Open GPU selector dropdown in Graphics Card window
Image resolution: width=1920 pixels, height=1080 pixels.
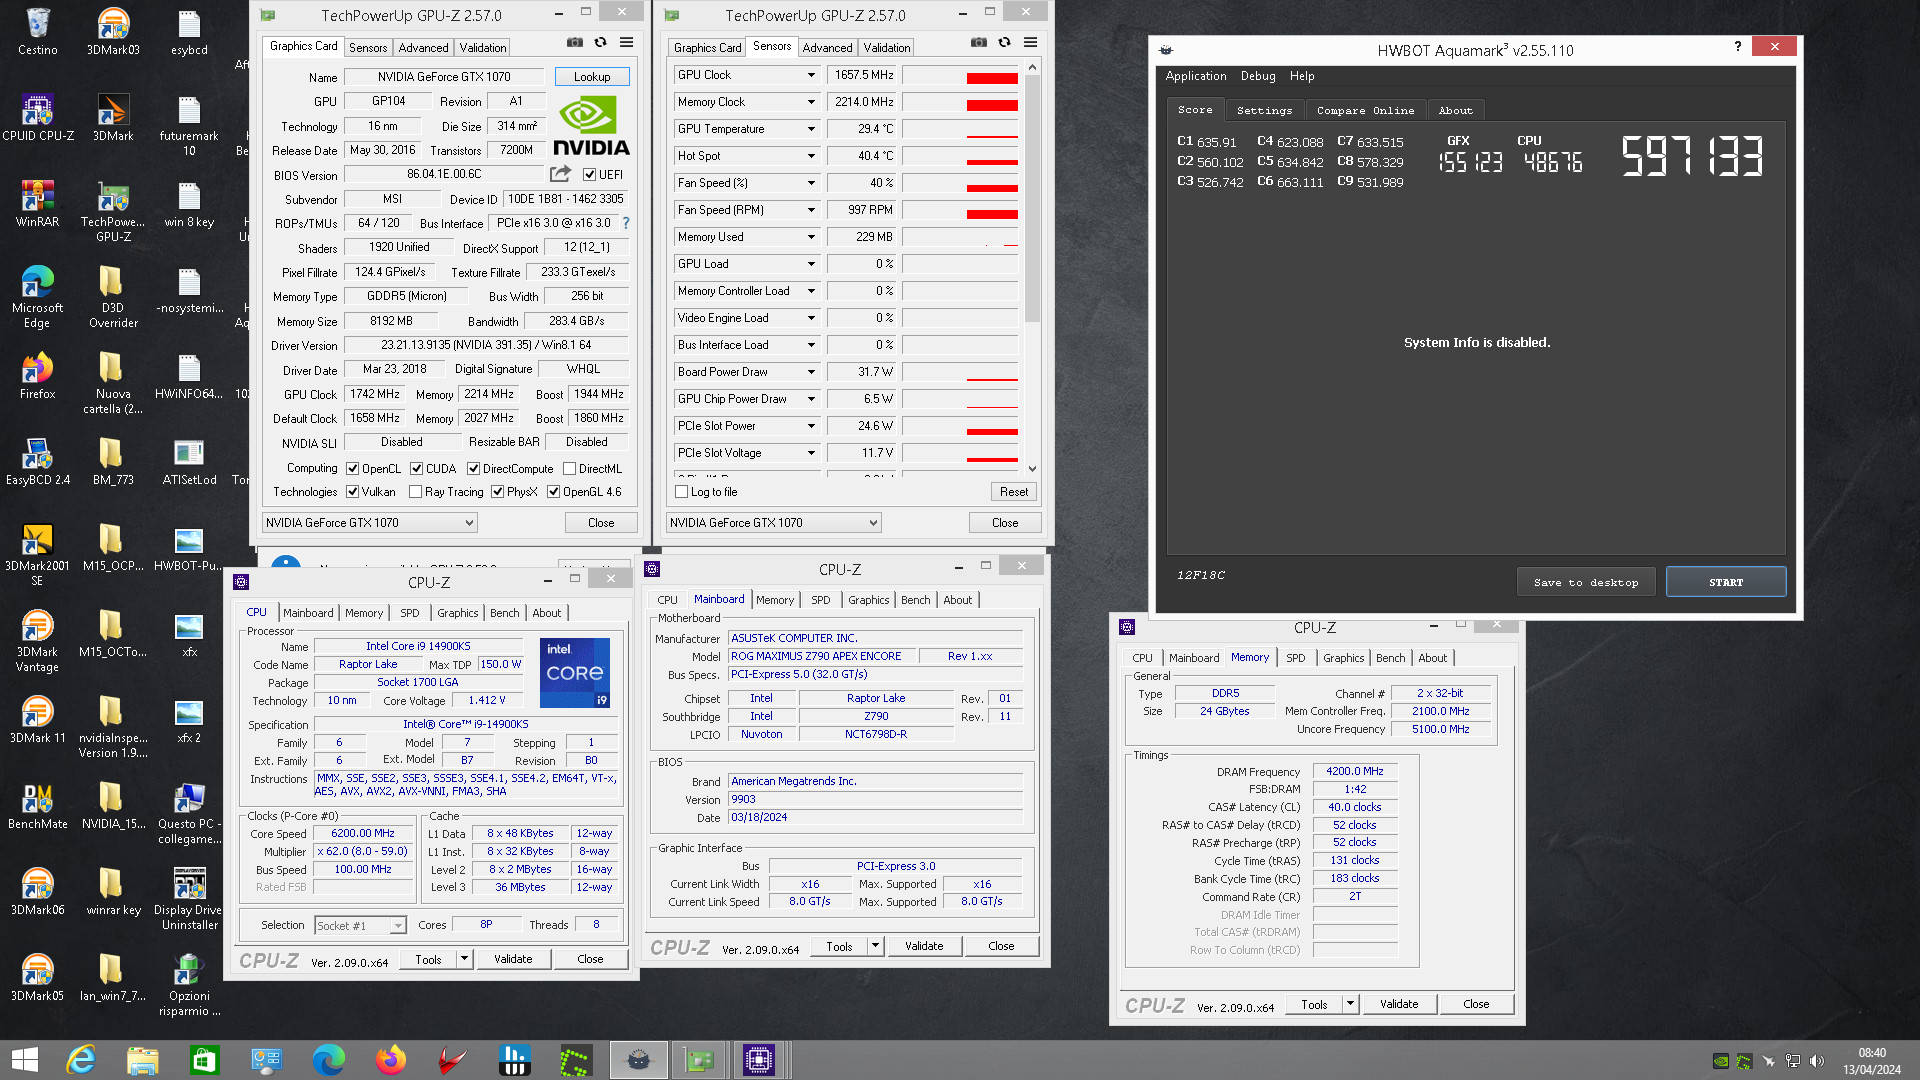[x=369, y=523]
